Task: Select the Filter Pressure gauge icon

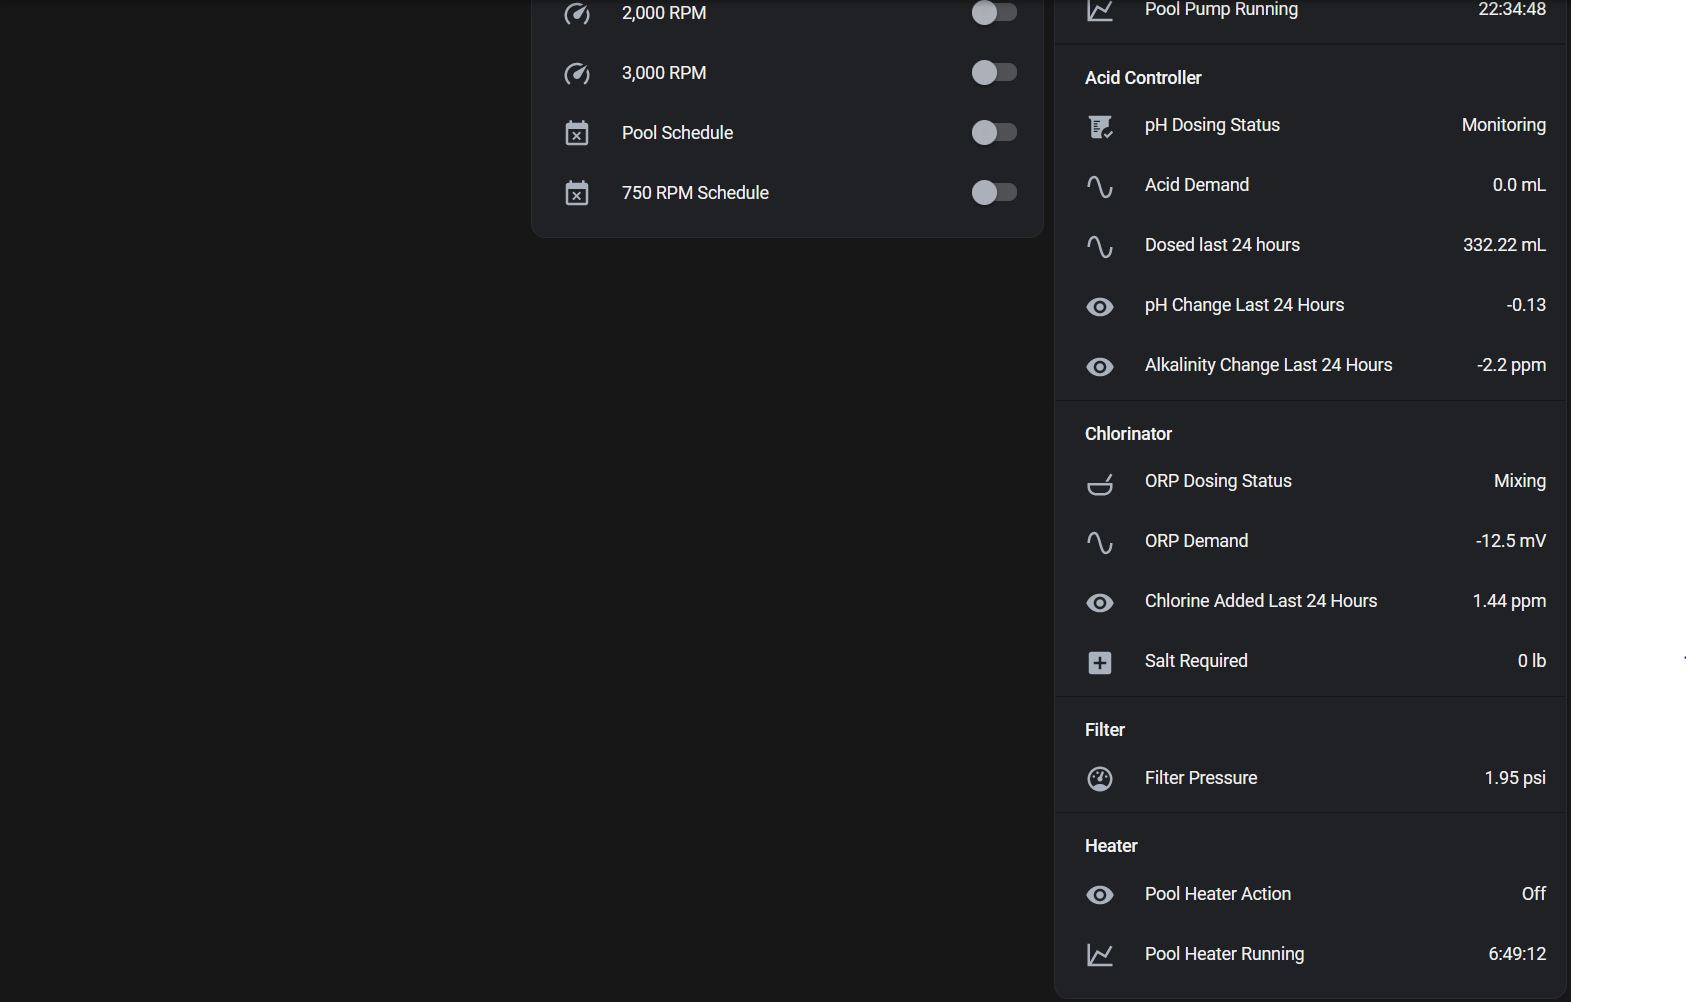Action: 1100,778
